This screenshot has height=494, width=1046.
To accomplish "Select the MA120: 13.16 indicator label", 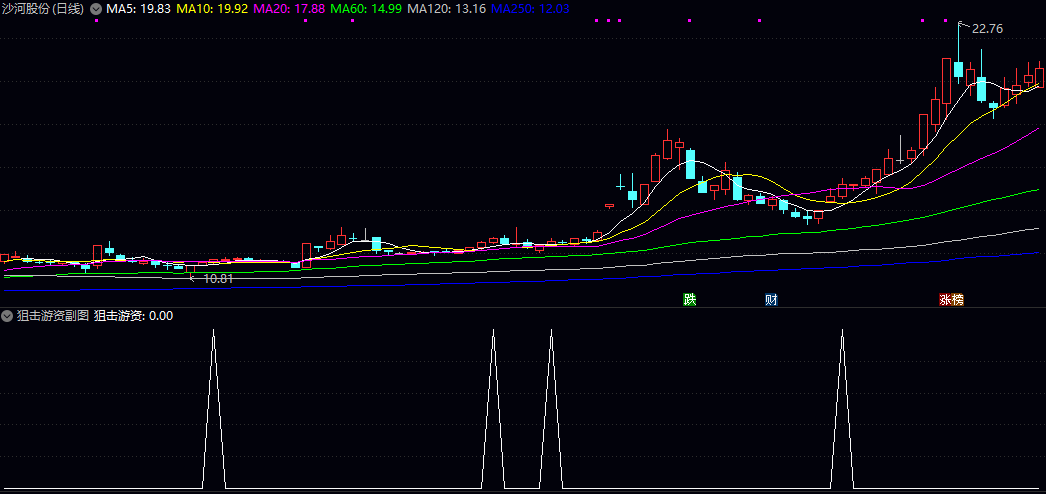I will pos(447,9).
